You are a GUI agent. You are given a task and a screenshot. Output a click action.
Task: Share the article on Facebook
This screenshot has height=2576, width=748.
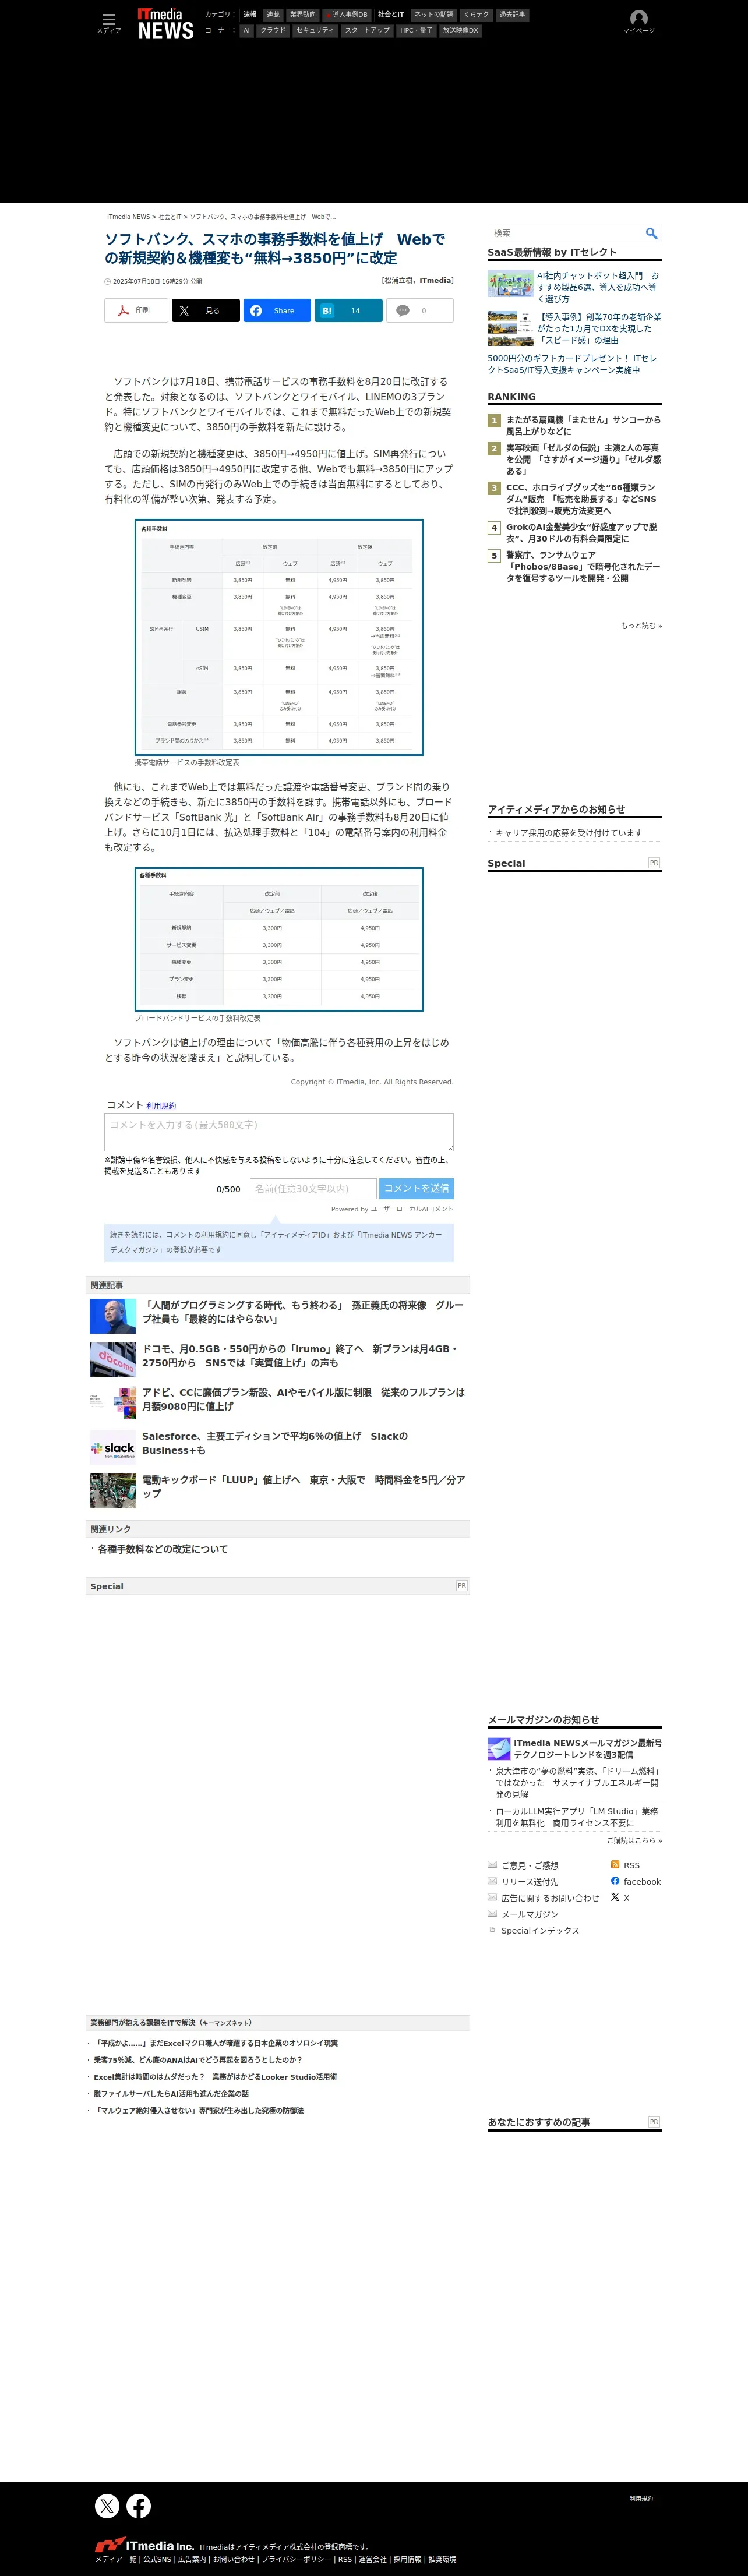coord(277,311)
